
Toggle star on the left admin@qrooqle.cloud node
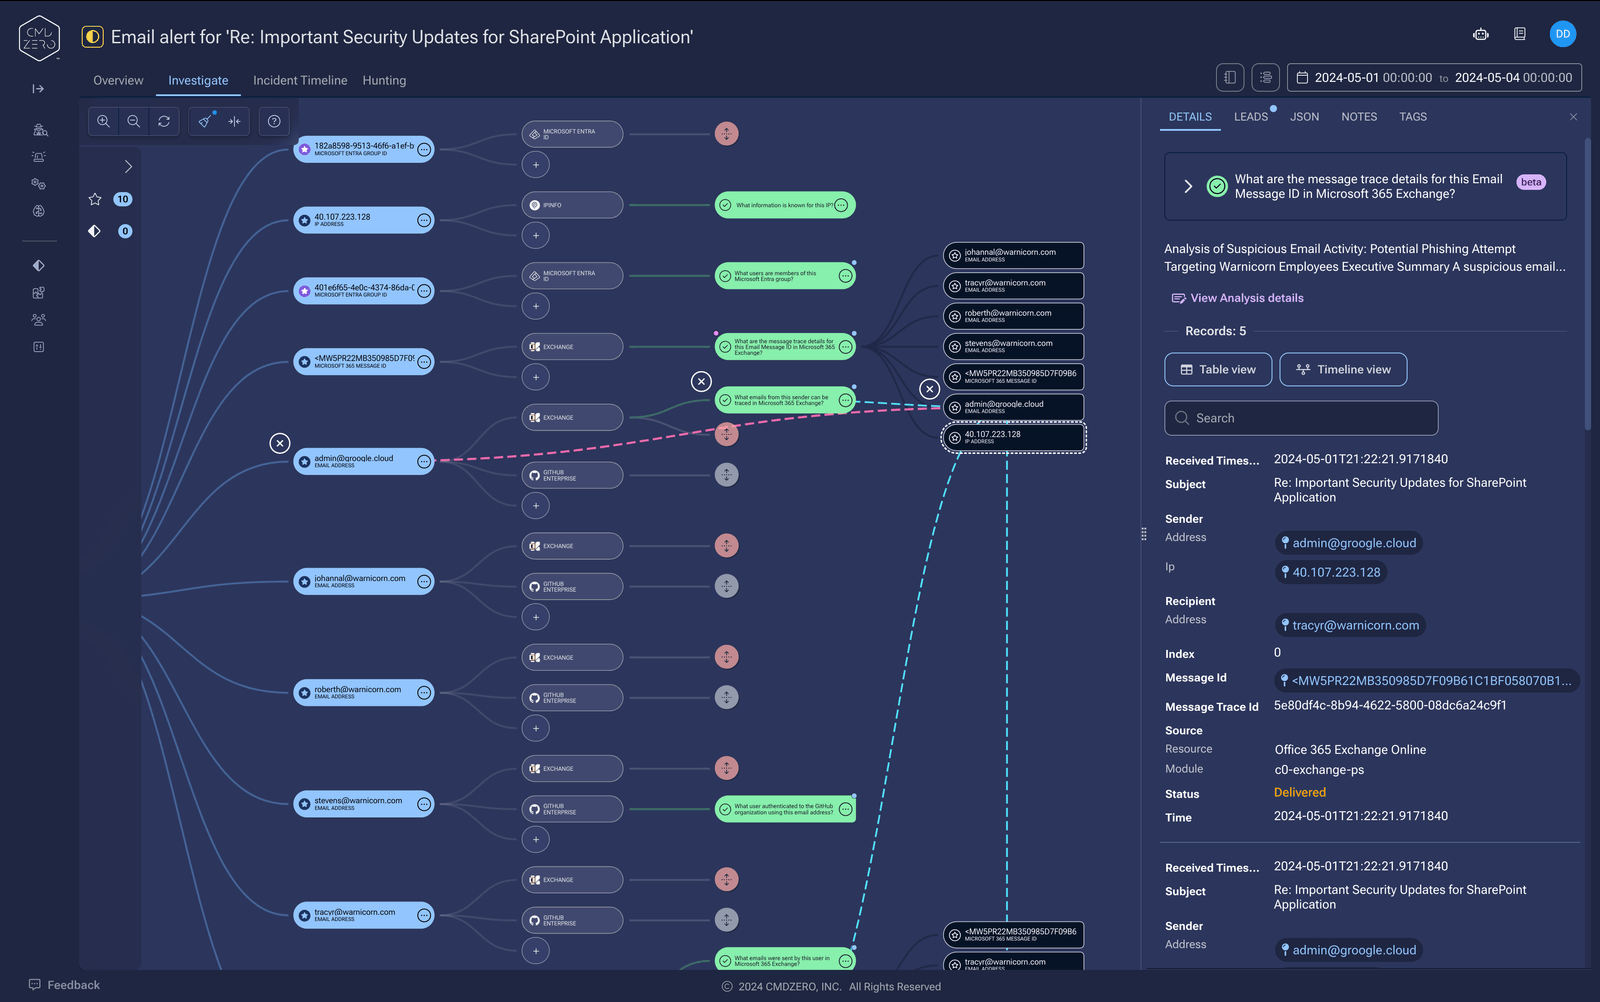[x=305, y=462]
